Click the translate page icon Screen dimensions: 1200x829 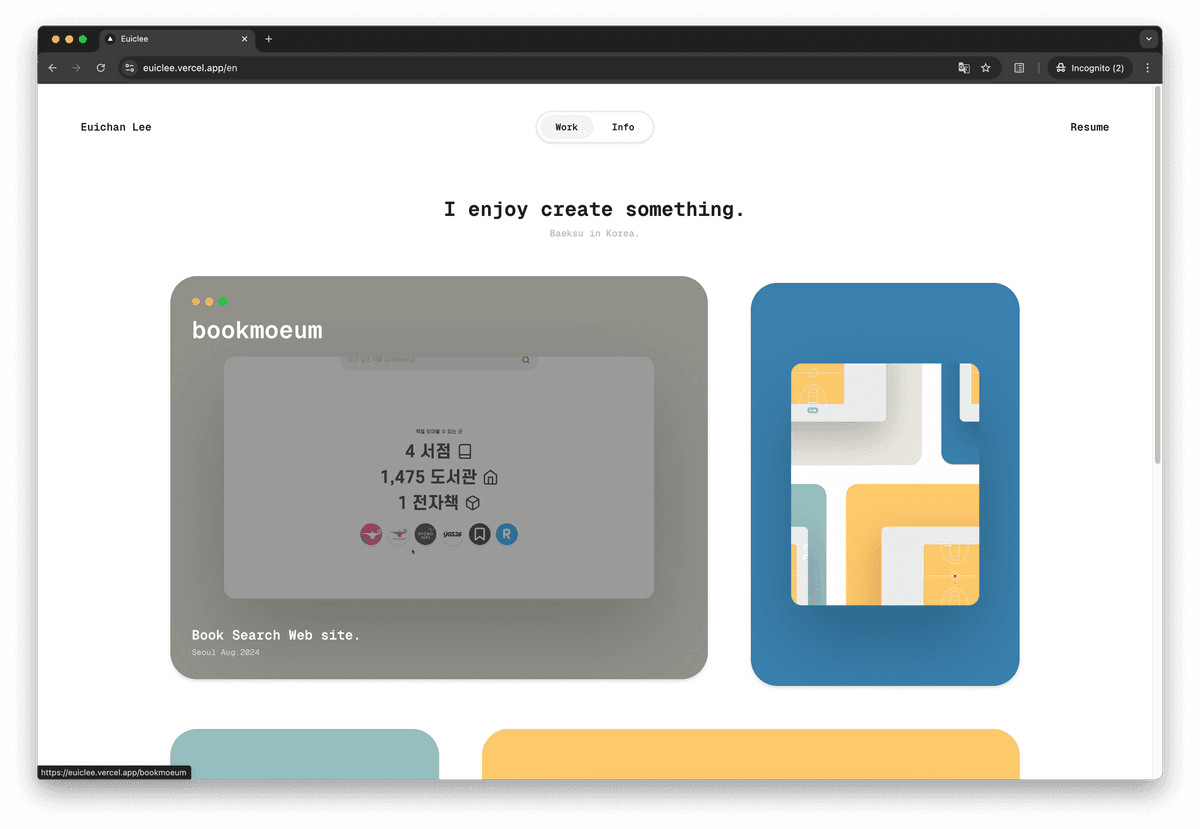[x=963, y=68]
